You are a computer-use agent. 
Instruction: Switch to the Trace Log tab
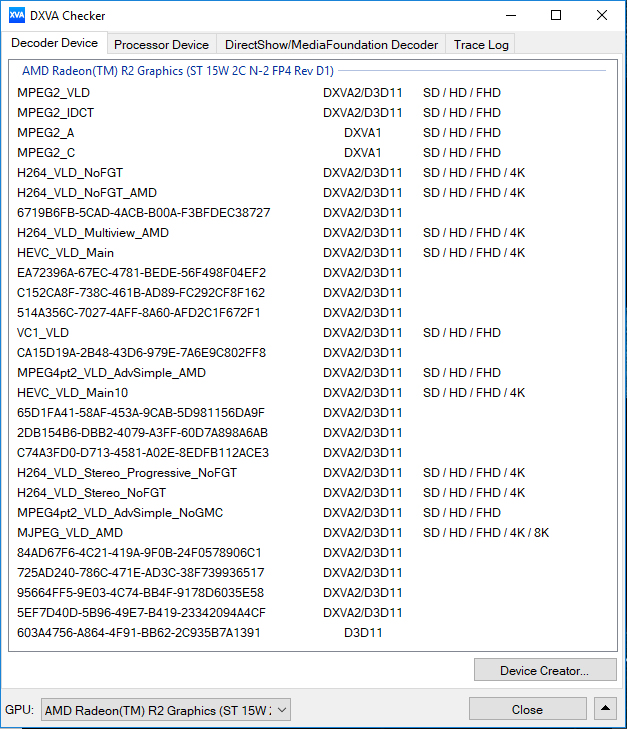click(x=481, y=45)
